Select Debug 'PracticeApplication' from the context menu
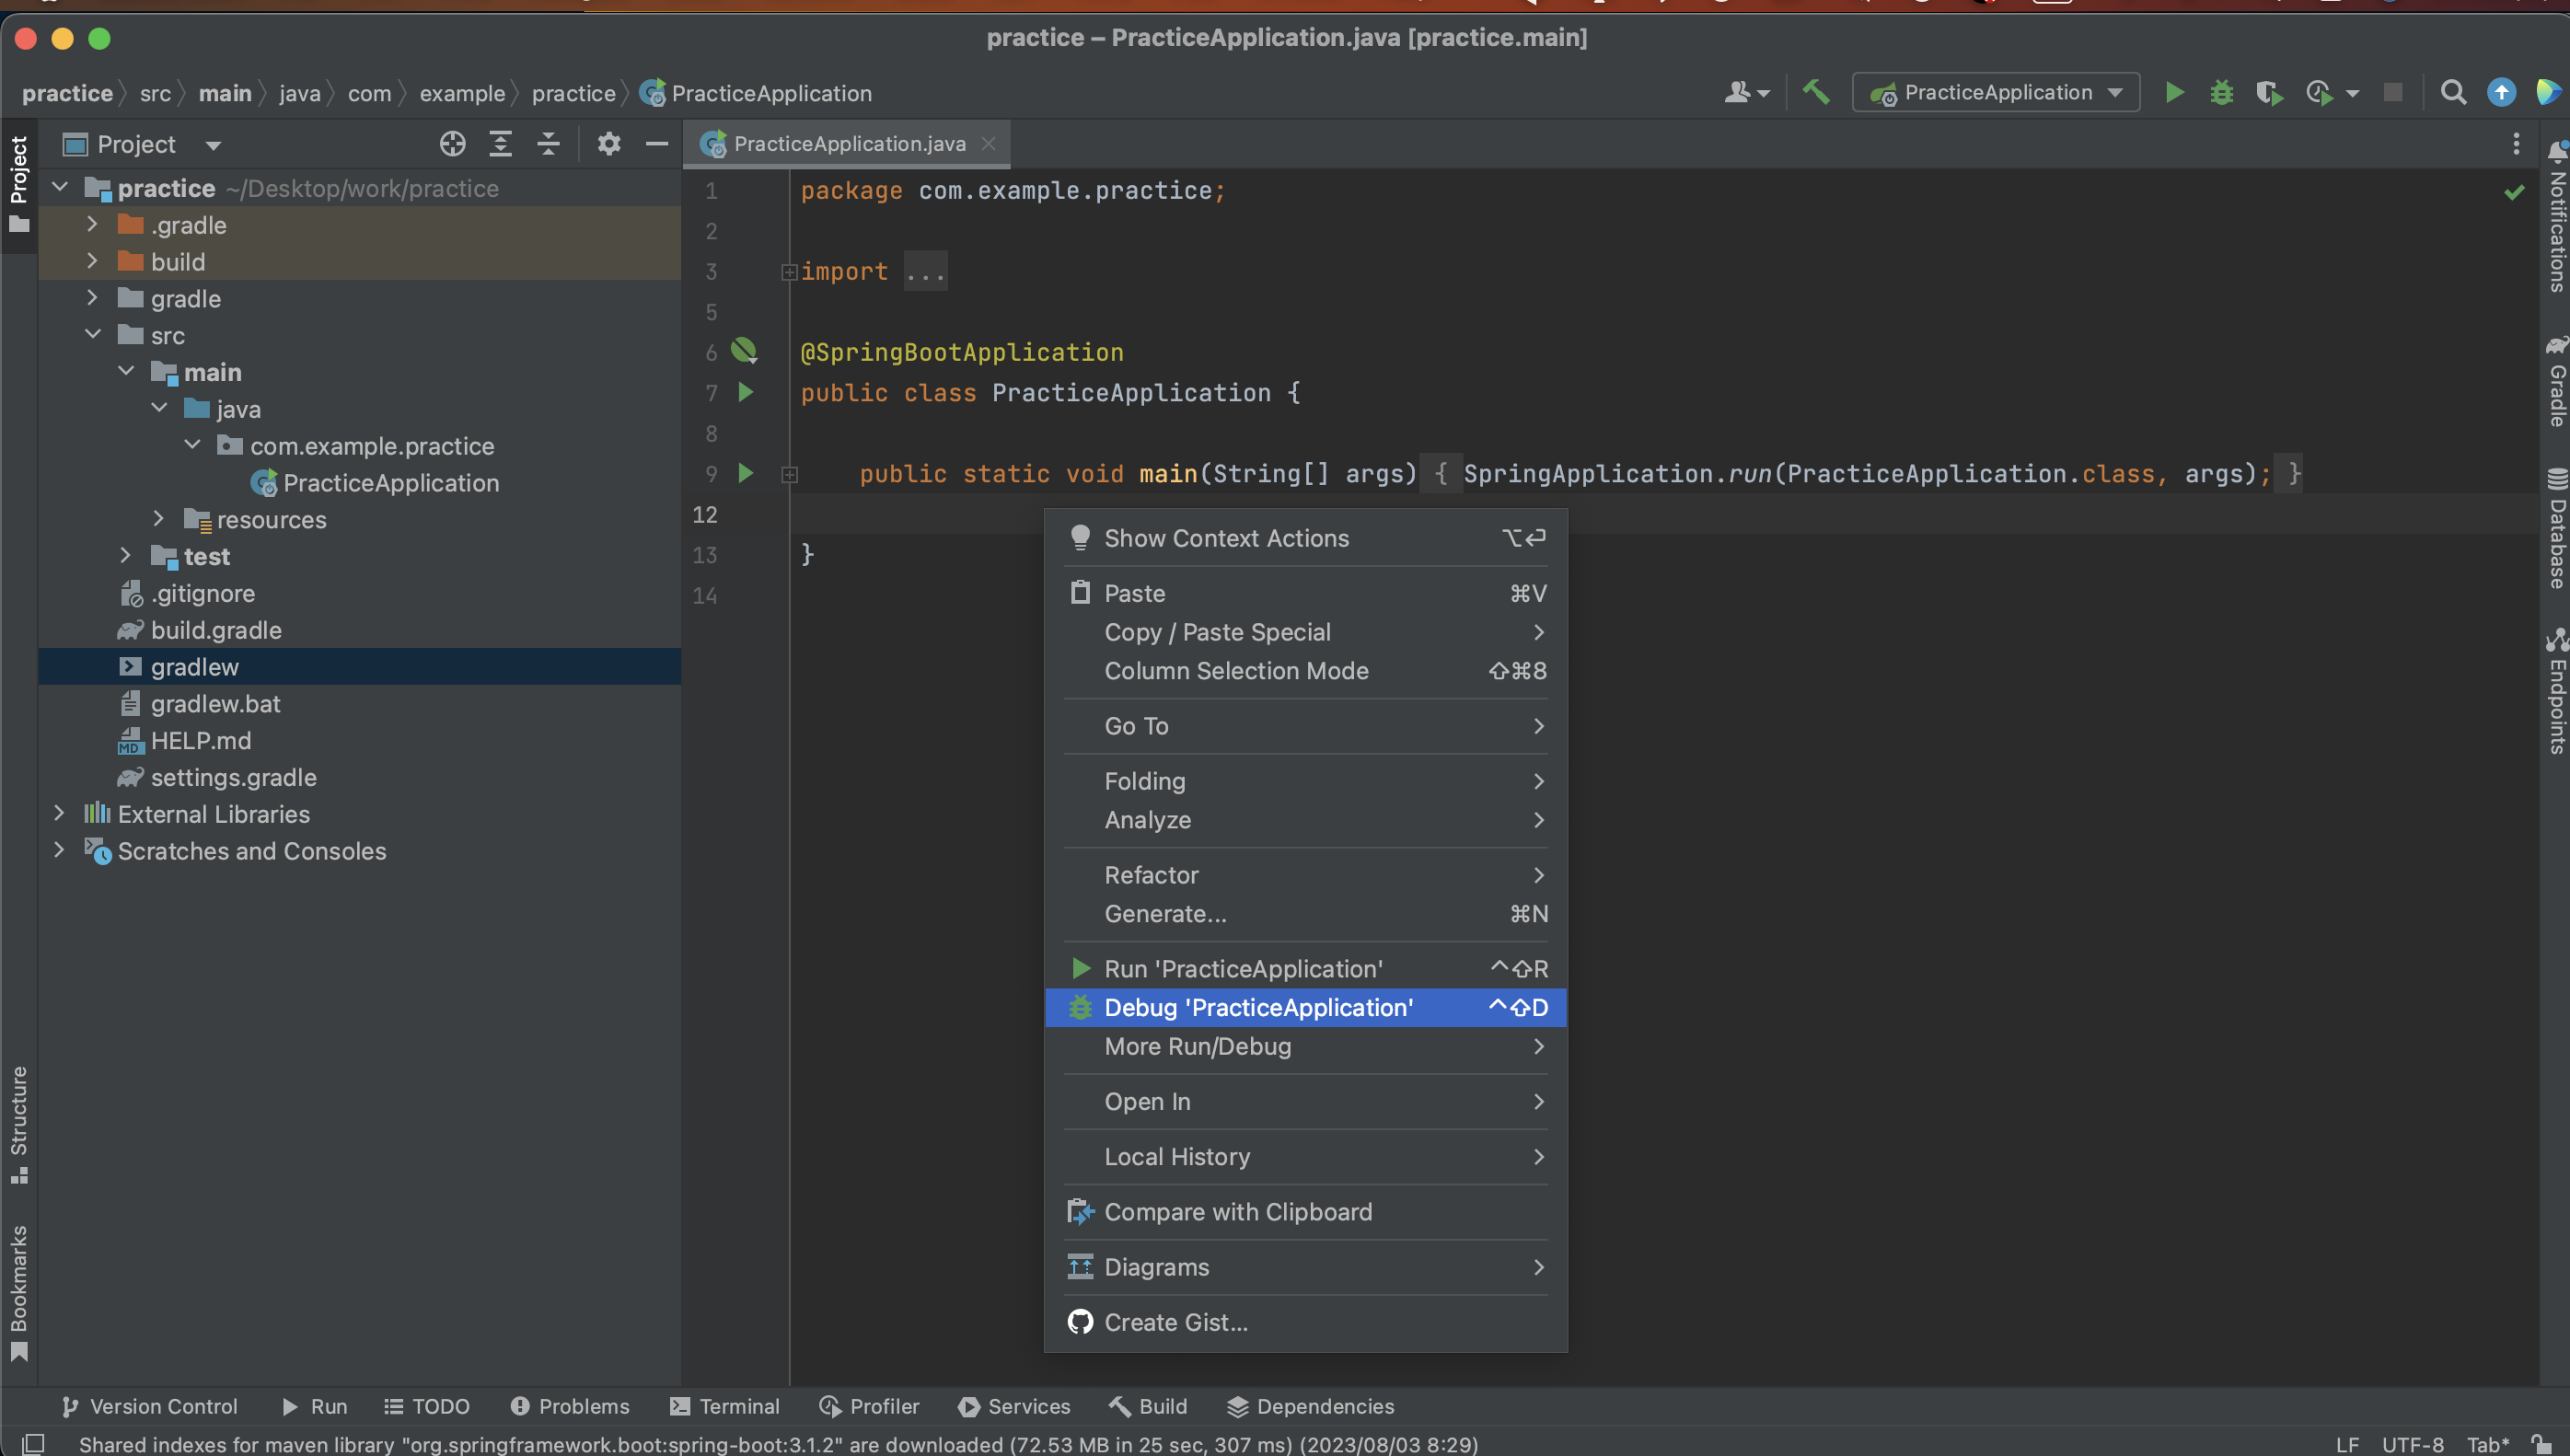 [x=1258, y=1007]
